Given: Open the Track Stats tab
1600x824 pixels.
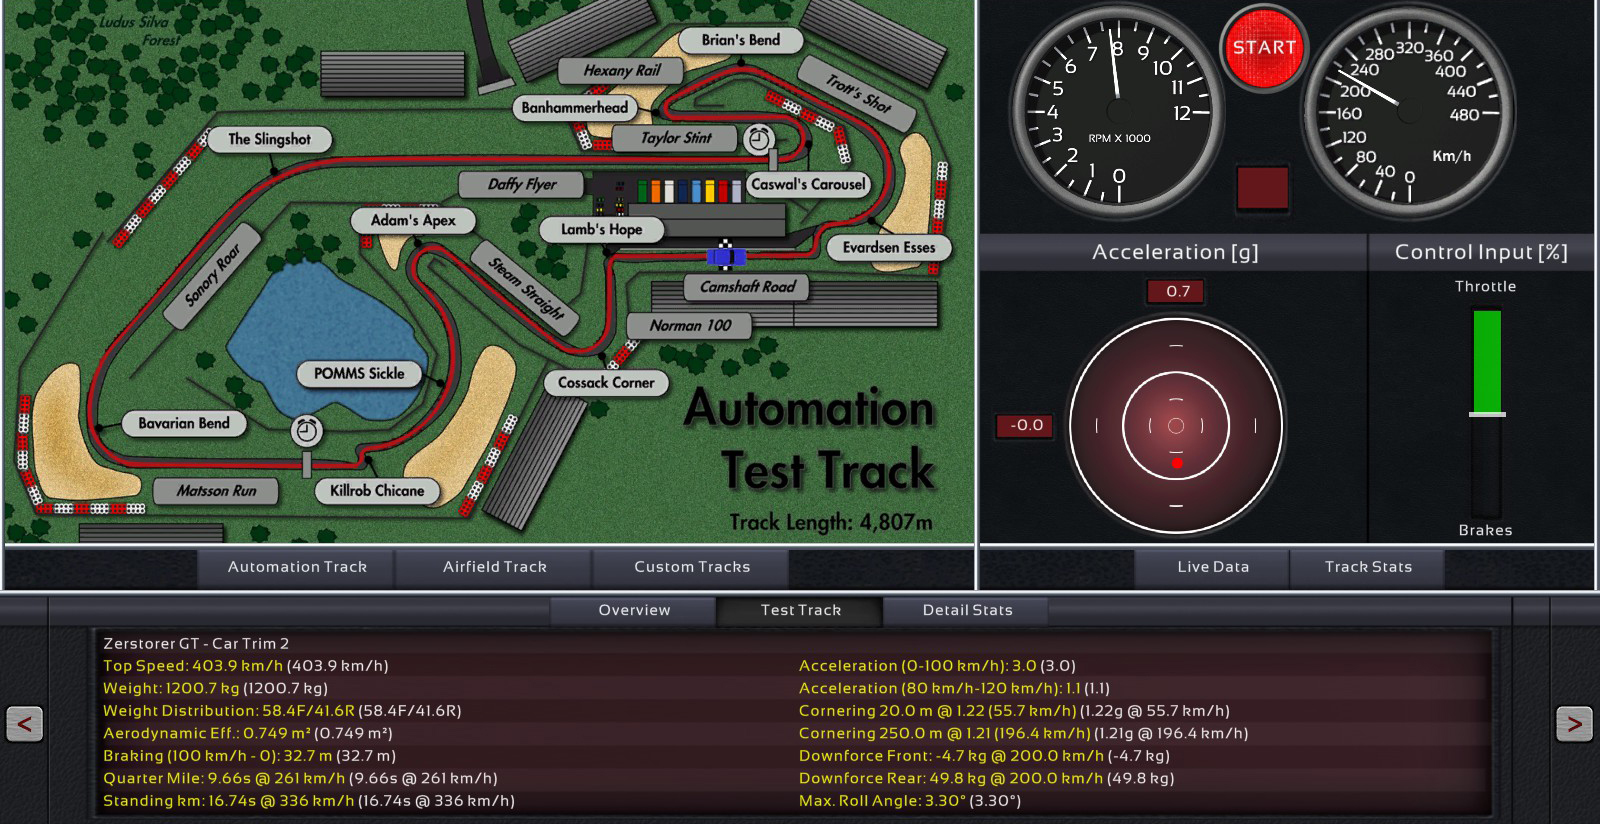Looking at the screenshot, I should (1368, 567).
